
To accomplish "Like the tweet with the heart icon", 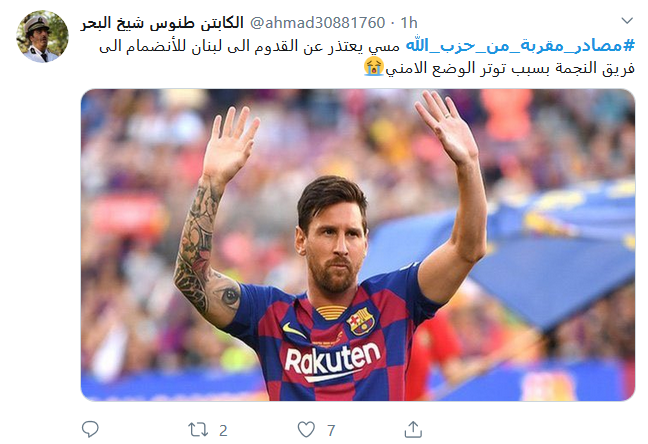I will coord(306,430).
